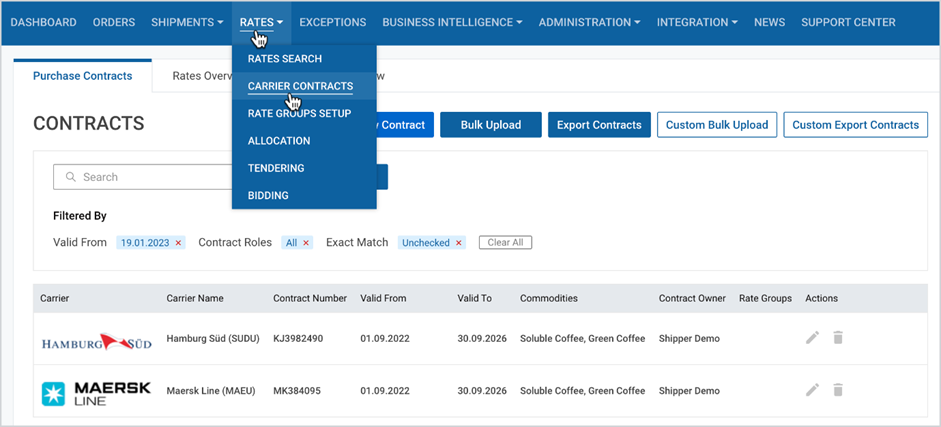The height and width of the screenshot is (427, 941).
Task: Edit the Maersk Line contract pencil icon
Action: [812, 390]
